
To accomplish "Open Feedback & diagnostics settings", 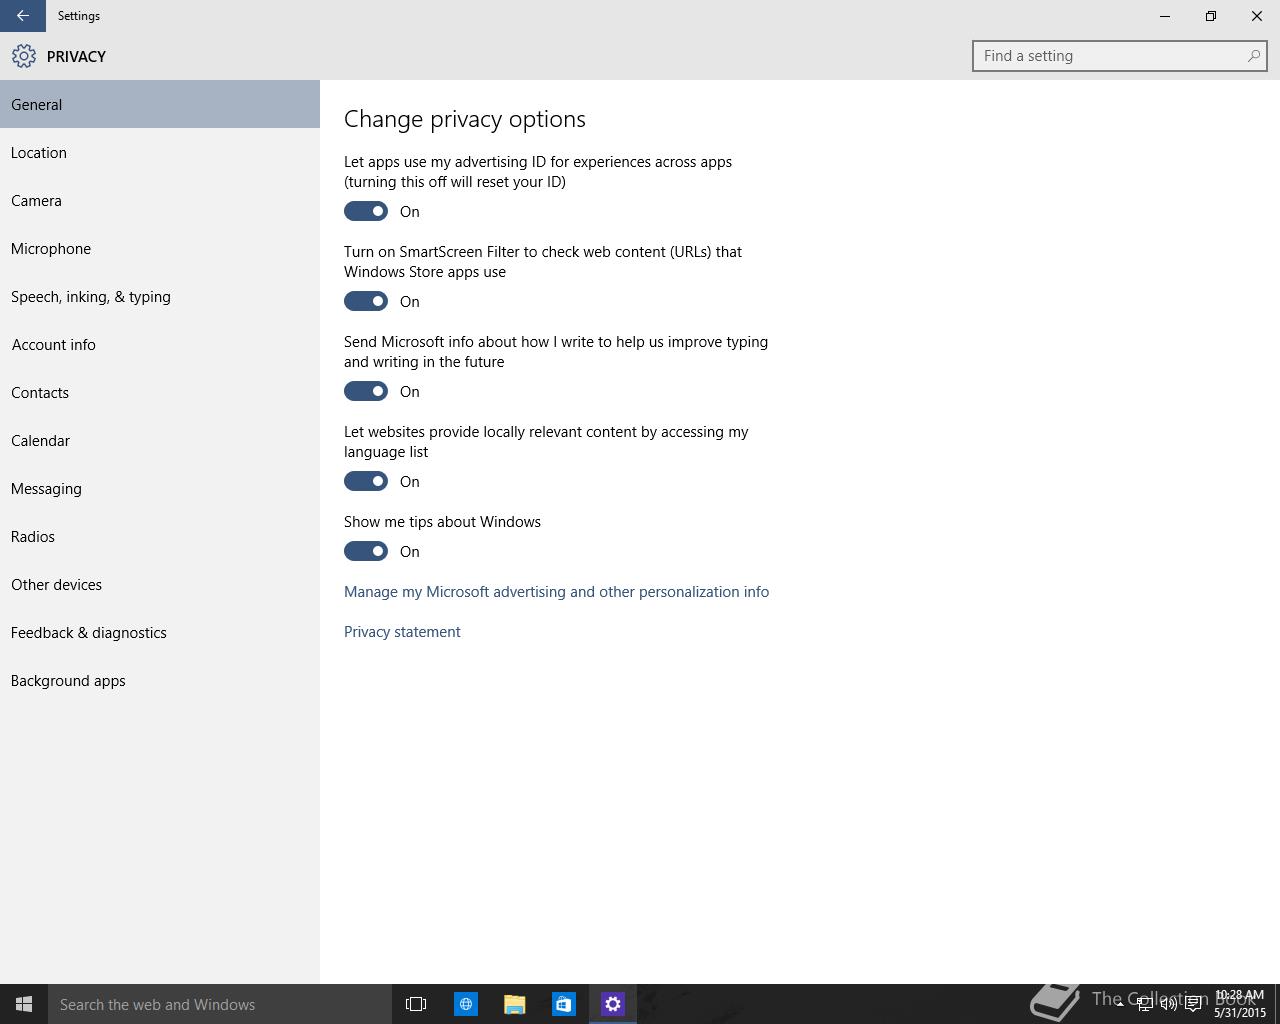I will coord(160,632).
